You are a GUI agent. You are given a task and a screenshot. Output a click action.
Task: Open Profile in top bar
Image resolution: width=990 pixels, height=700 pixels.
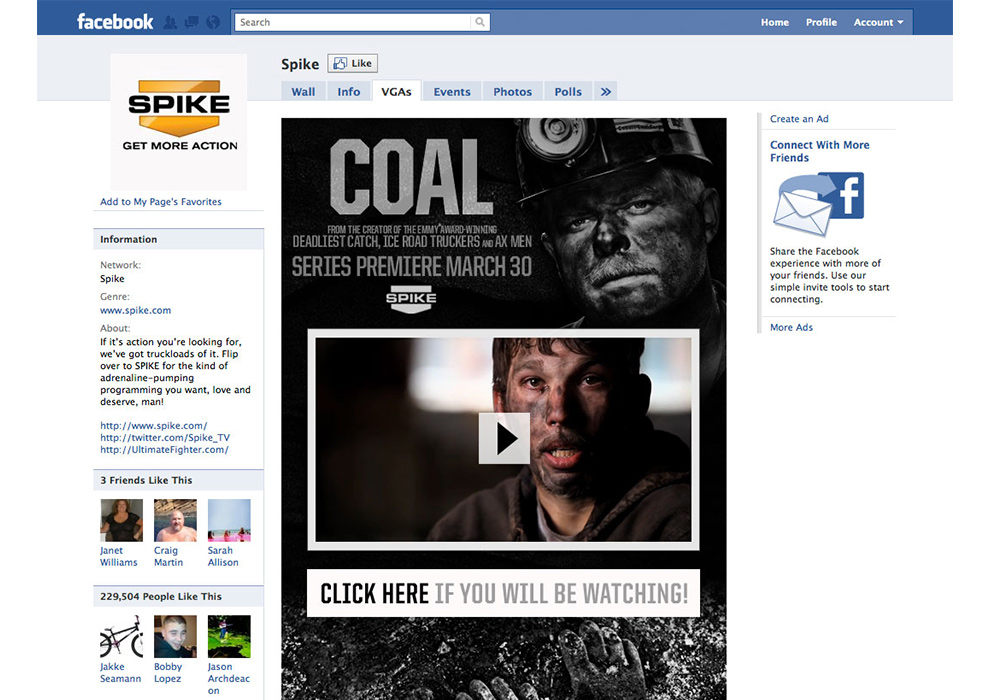click(821, 22)
